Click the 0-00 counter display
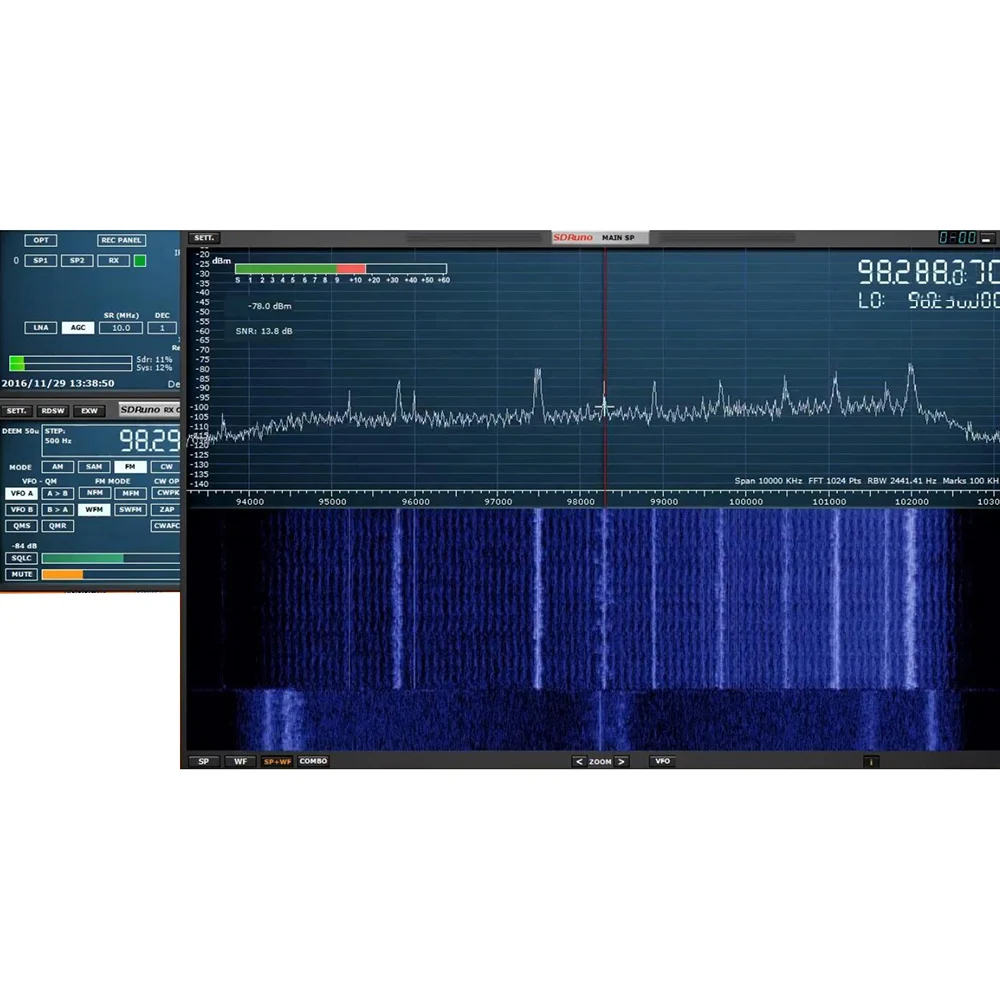This screenshot has height=1000, width=1000. click(x=957, y=238)
